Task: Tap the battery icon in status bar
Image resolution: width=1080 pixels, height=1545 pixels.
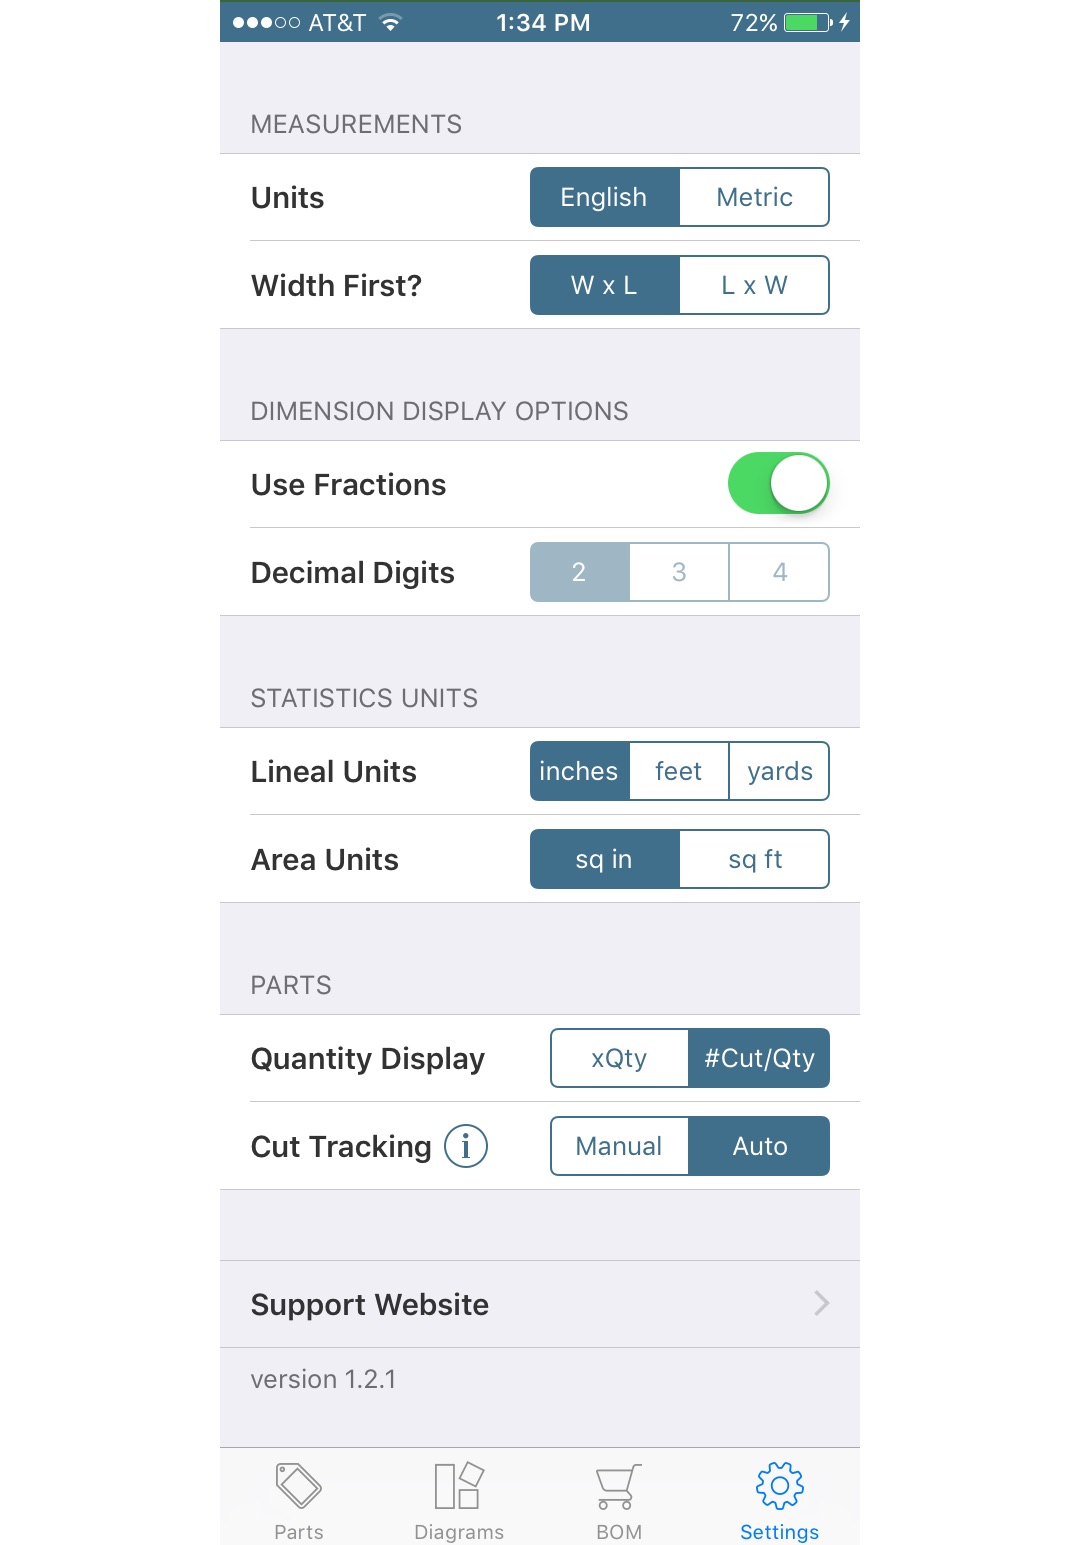Action: 809,22
